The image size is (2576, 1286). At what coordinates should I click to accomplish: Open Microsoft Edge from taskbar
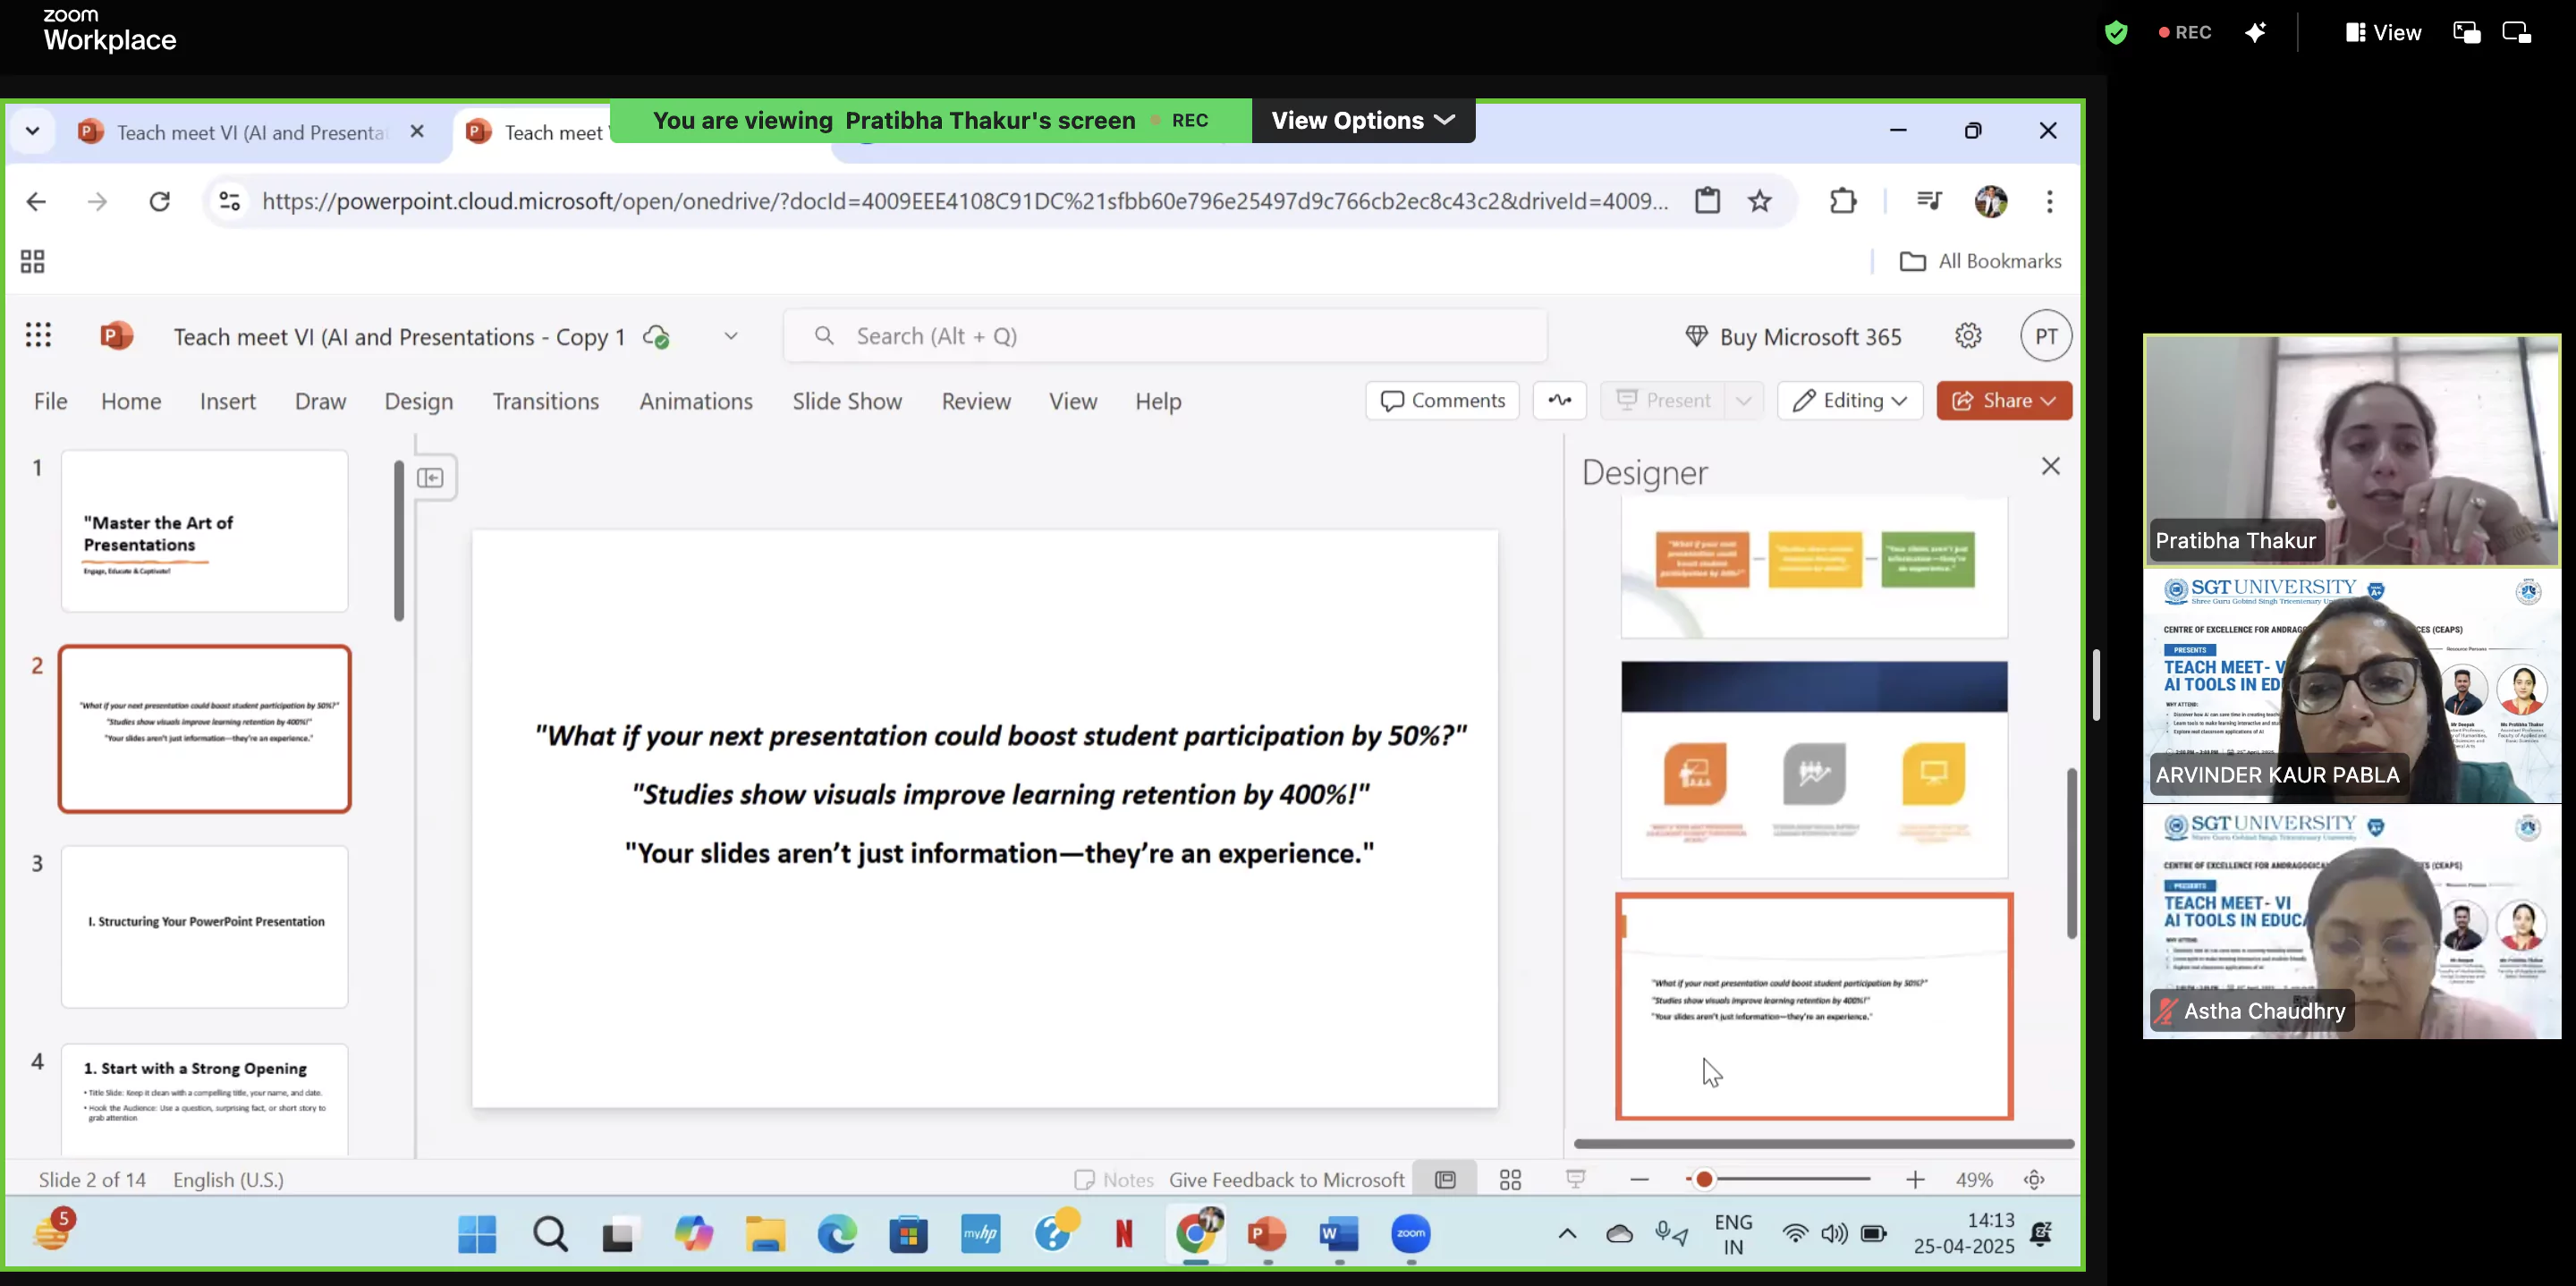pos(837,1234)
